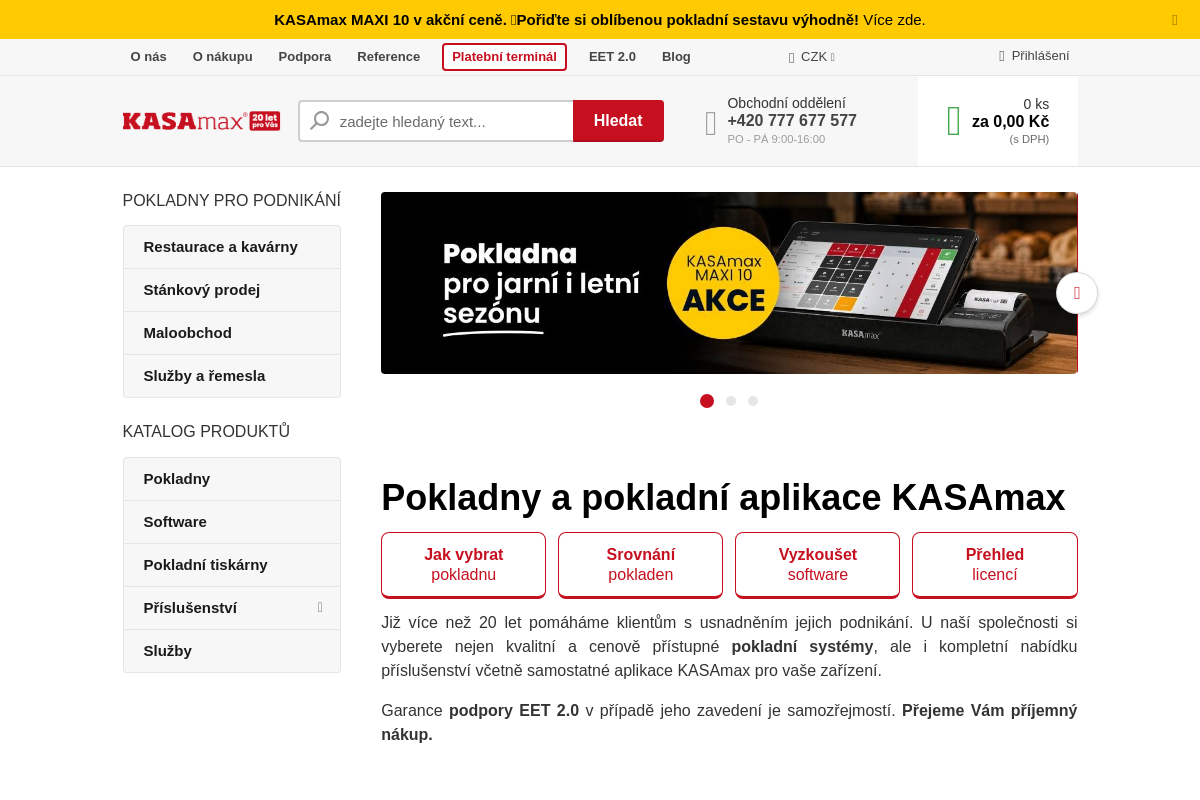Close the yellow promo banner

tap(1175, 20)
